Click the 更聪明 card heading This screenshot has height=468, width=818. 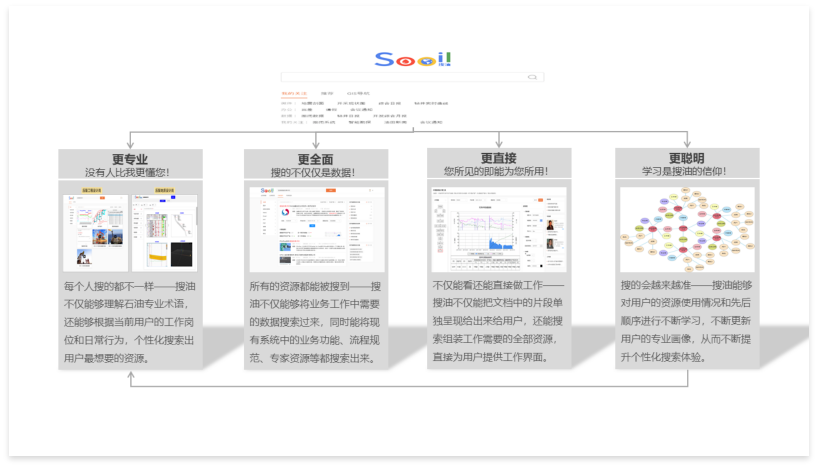[687, 158]
